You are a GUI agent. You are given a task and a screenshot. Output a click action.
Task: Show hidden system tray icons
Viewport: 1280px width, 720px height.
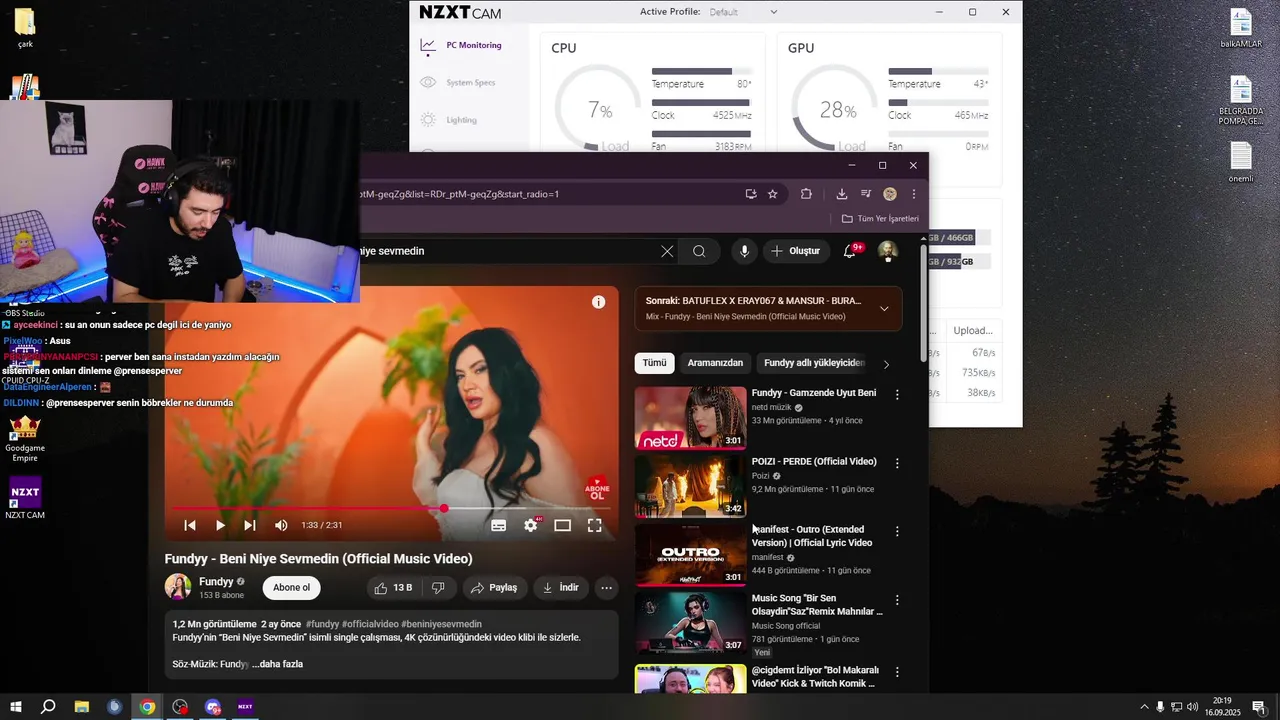1144,707
